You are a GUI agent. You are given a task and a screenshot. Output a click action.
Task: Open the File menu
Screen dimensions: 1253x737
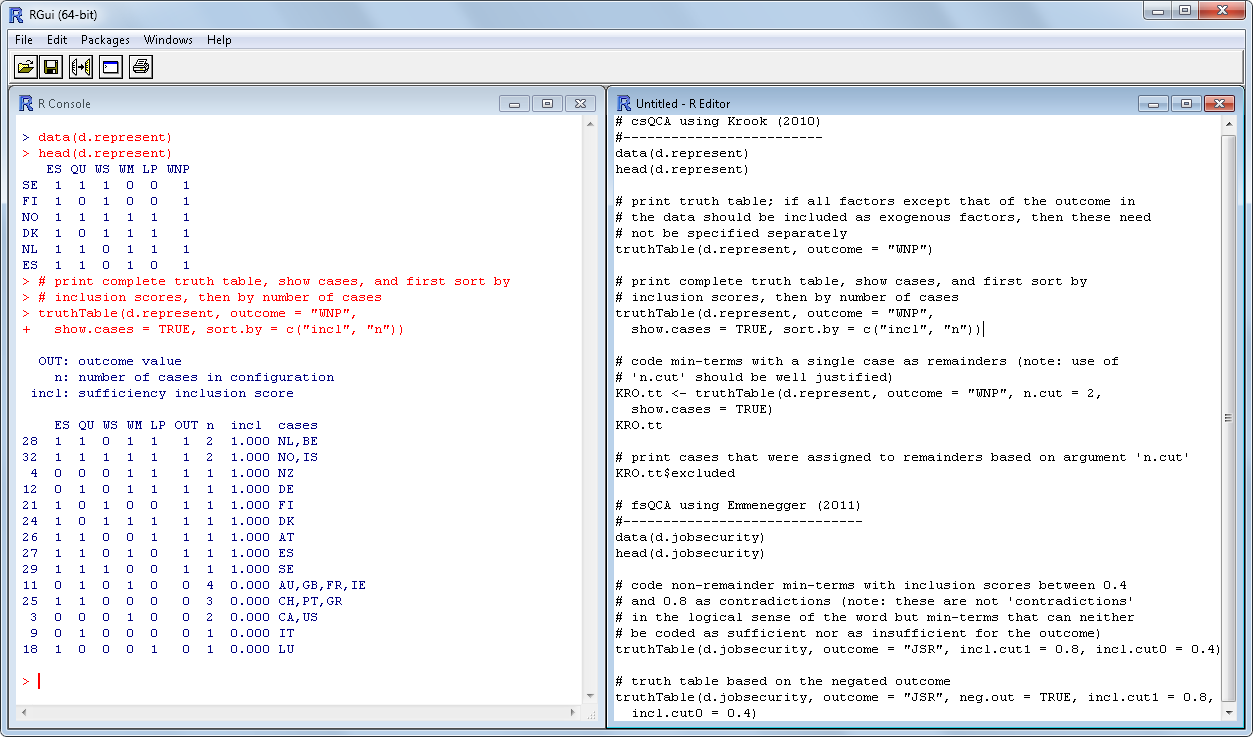[24, 40]
